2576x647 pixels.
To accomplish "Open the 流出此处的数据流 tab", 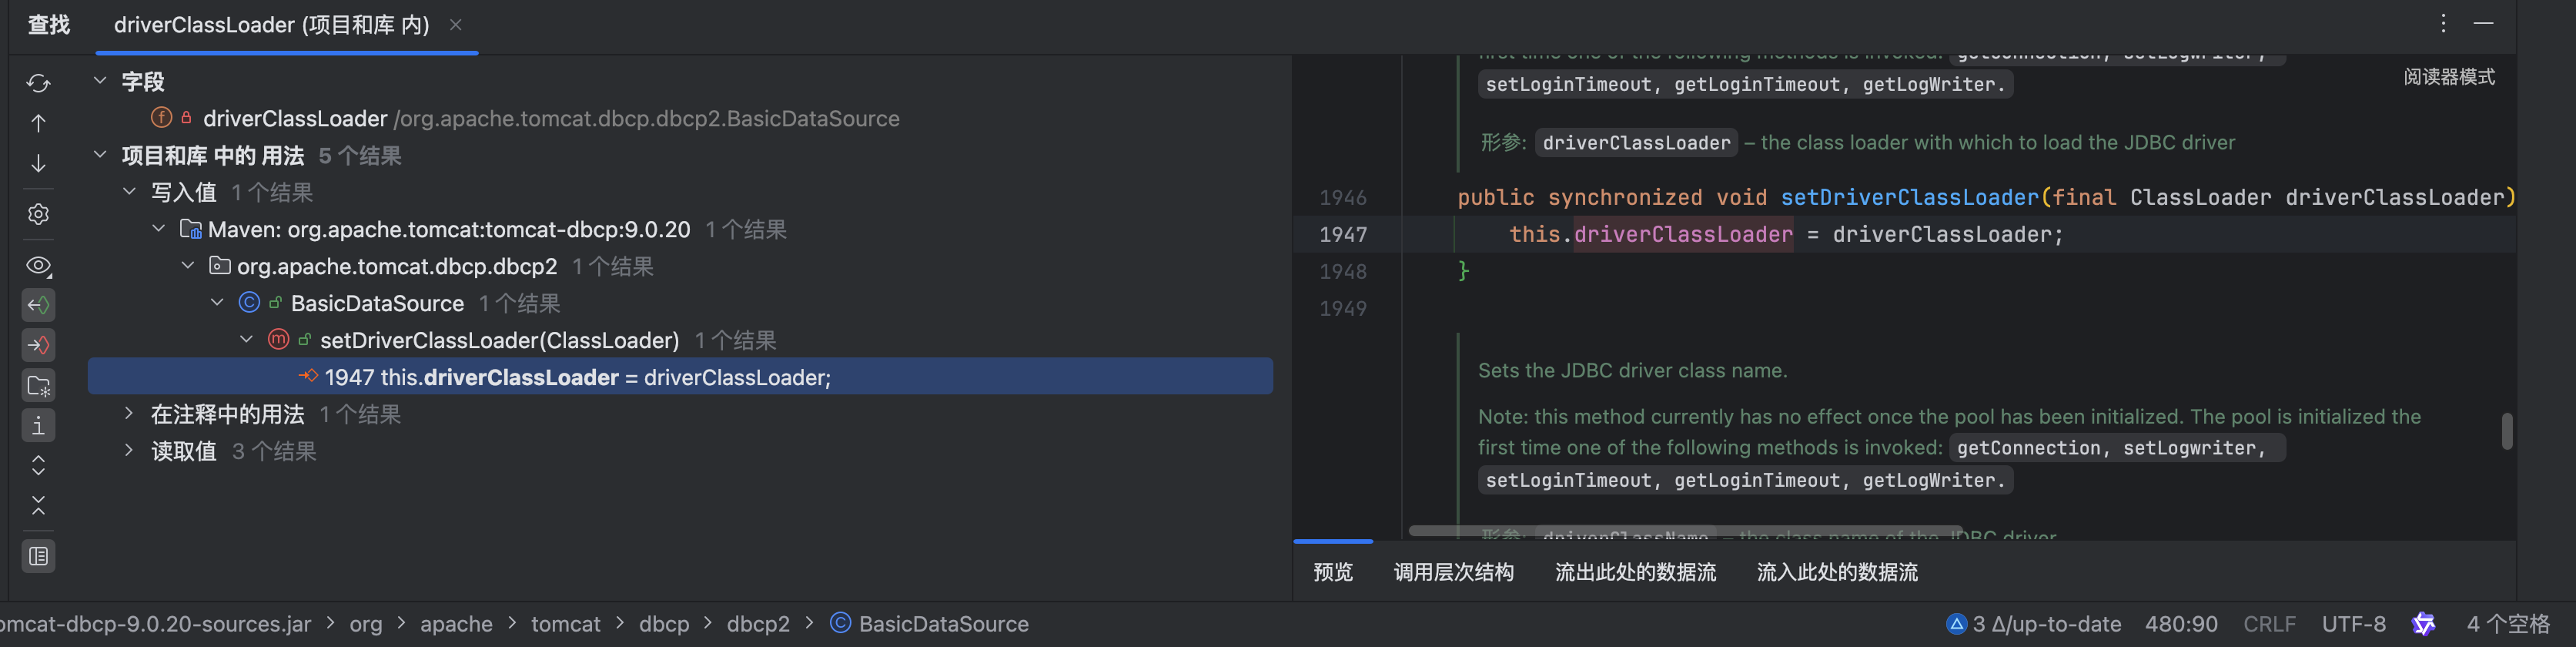I will click(1635, 572).
